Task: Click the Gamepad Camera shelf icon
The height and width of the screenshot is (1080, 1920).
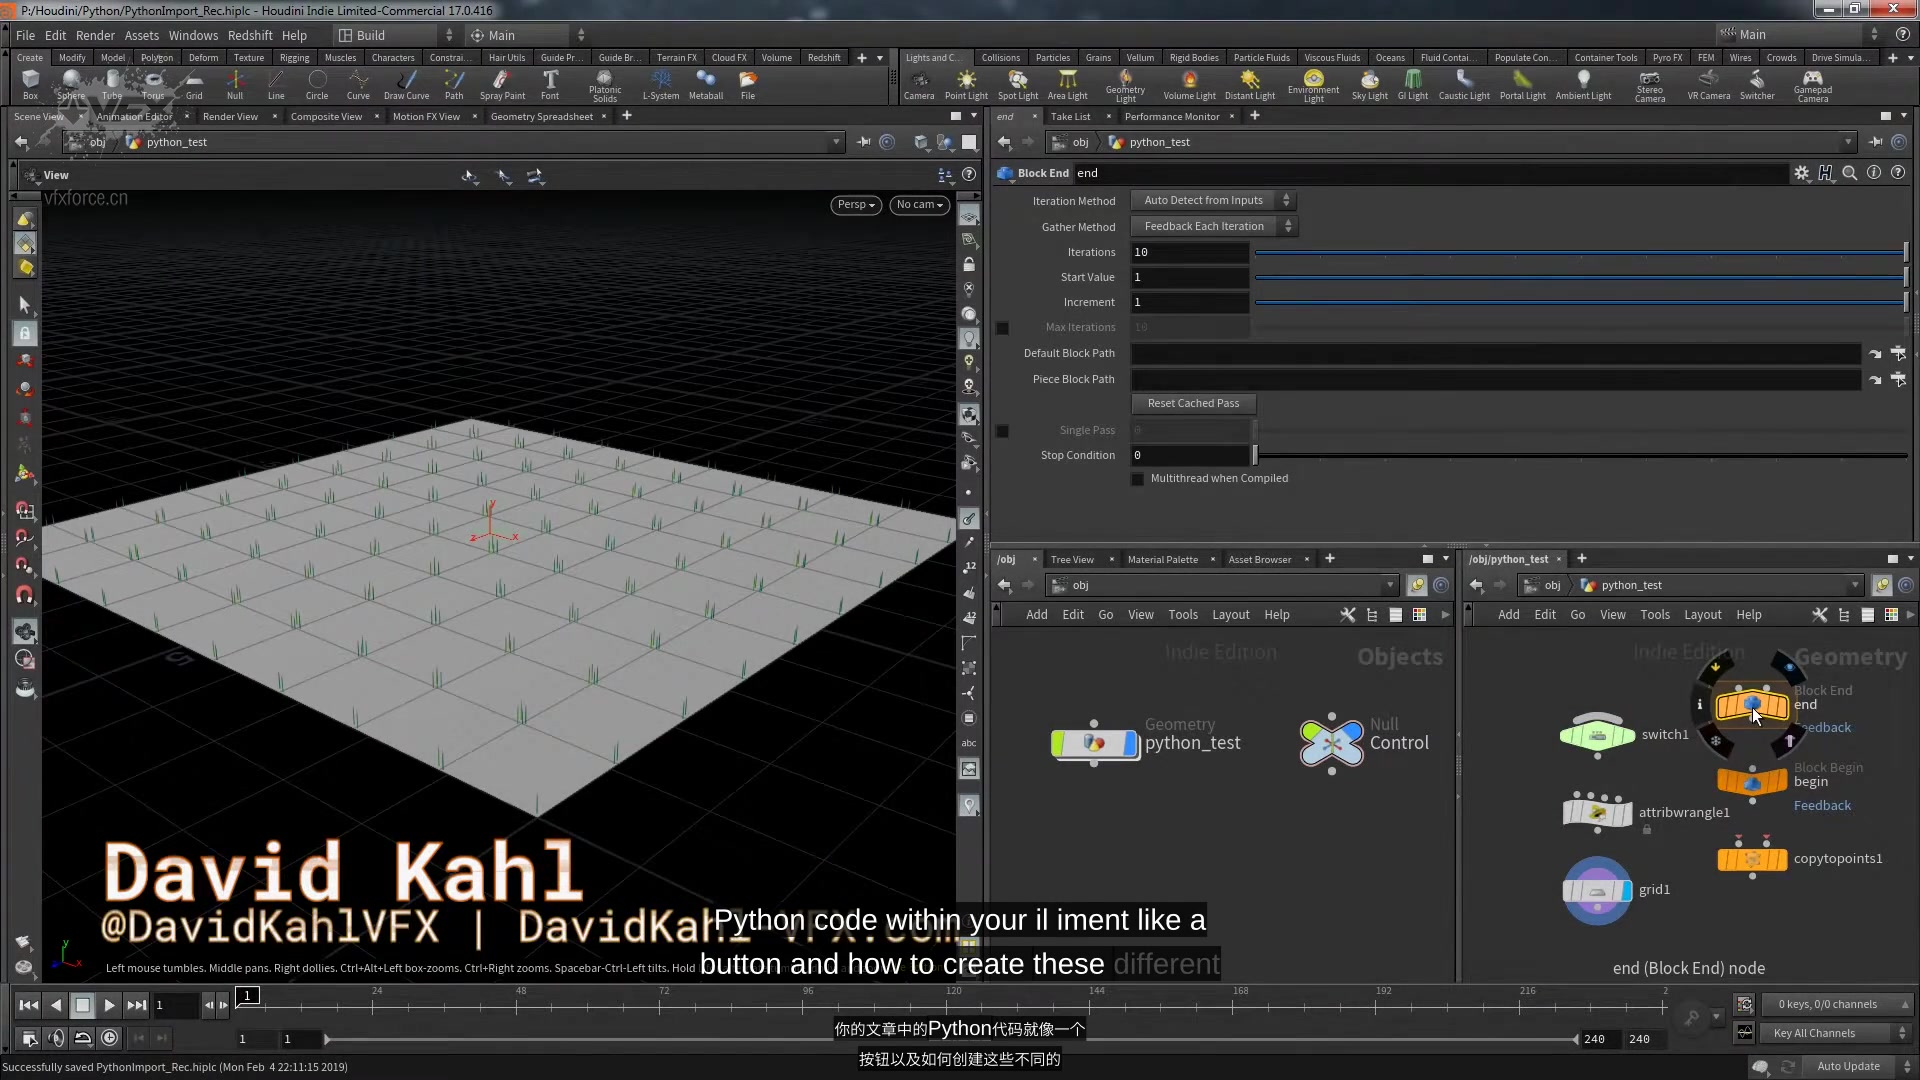Action: (x=1812, y=84)
